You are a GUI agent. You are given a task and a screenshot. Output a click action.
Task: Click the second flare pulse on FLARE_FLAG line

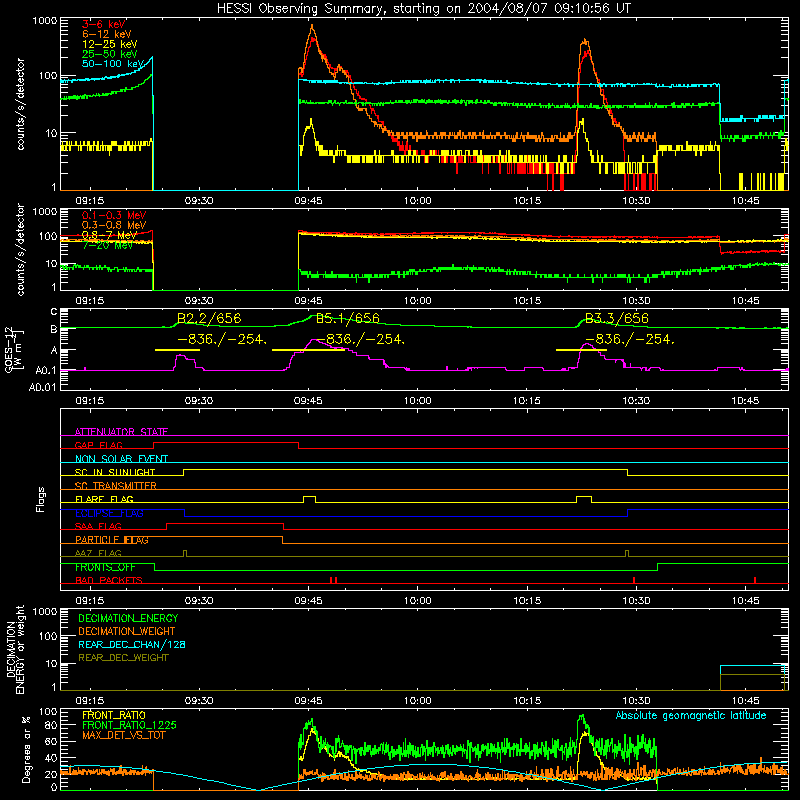[584, 499]
